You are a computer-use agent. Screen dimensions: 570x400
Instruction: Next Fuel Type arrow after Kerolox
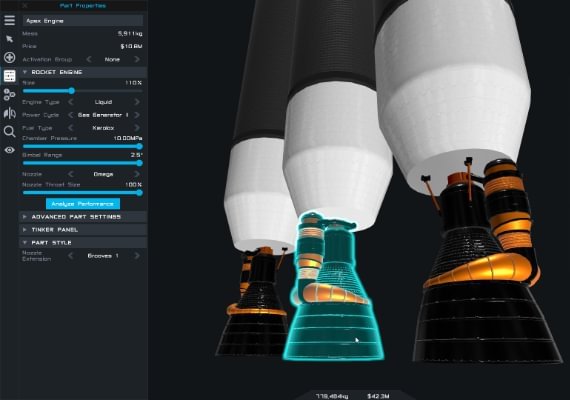click(137, 128)
